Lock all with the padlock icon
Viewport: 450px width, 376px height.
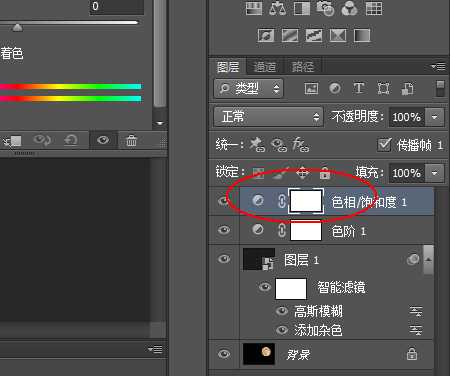325,172
